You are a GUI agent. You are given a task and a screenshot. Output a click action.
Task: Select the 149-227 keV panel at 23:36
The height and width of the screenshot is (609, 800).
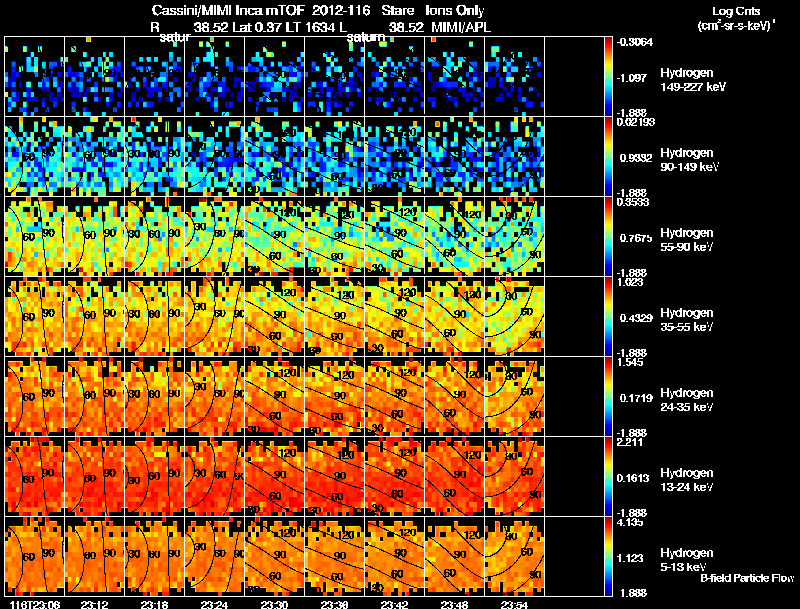tap(334, 76)
